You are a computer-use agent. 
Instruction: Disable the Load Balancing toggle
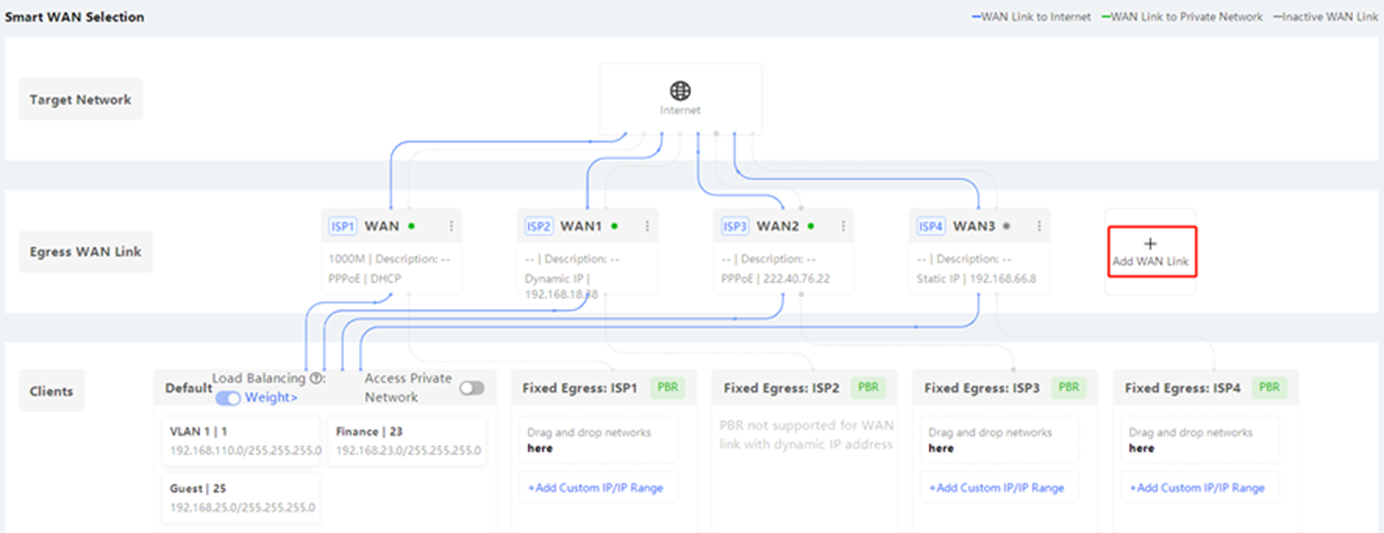pyautogui.click(x=228, y=398)
